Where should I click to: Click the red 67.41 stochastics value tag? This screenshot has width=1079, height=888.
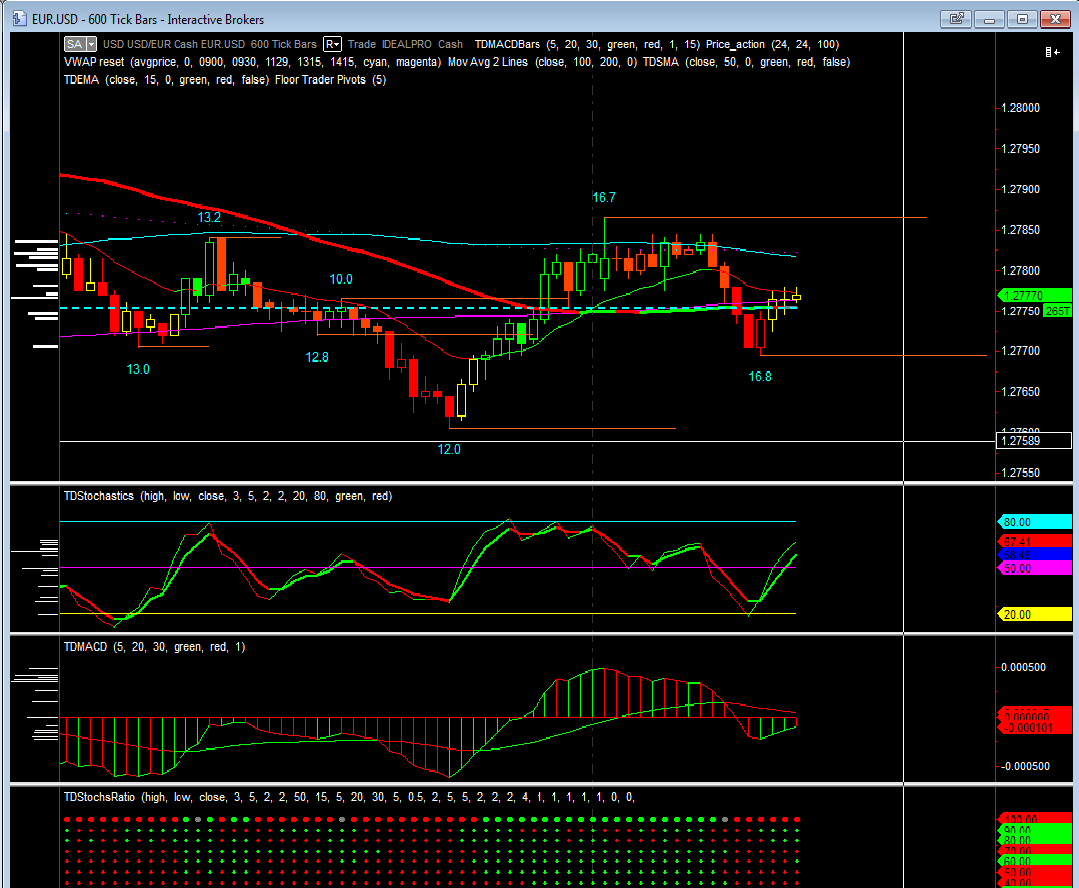[x=1034, y=541]
